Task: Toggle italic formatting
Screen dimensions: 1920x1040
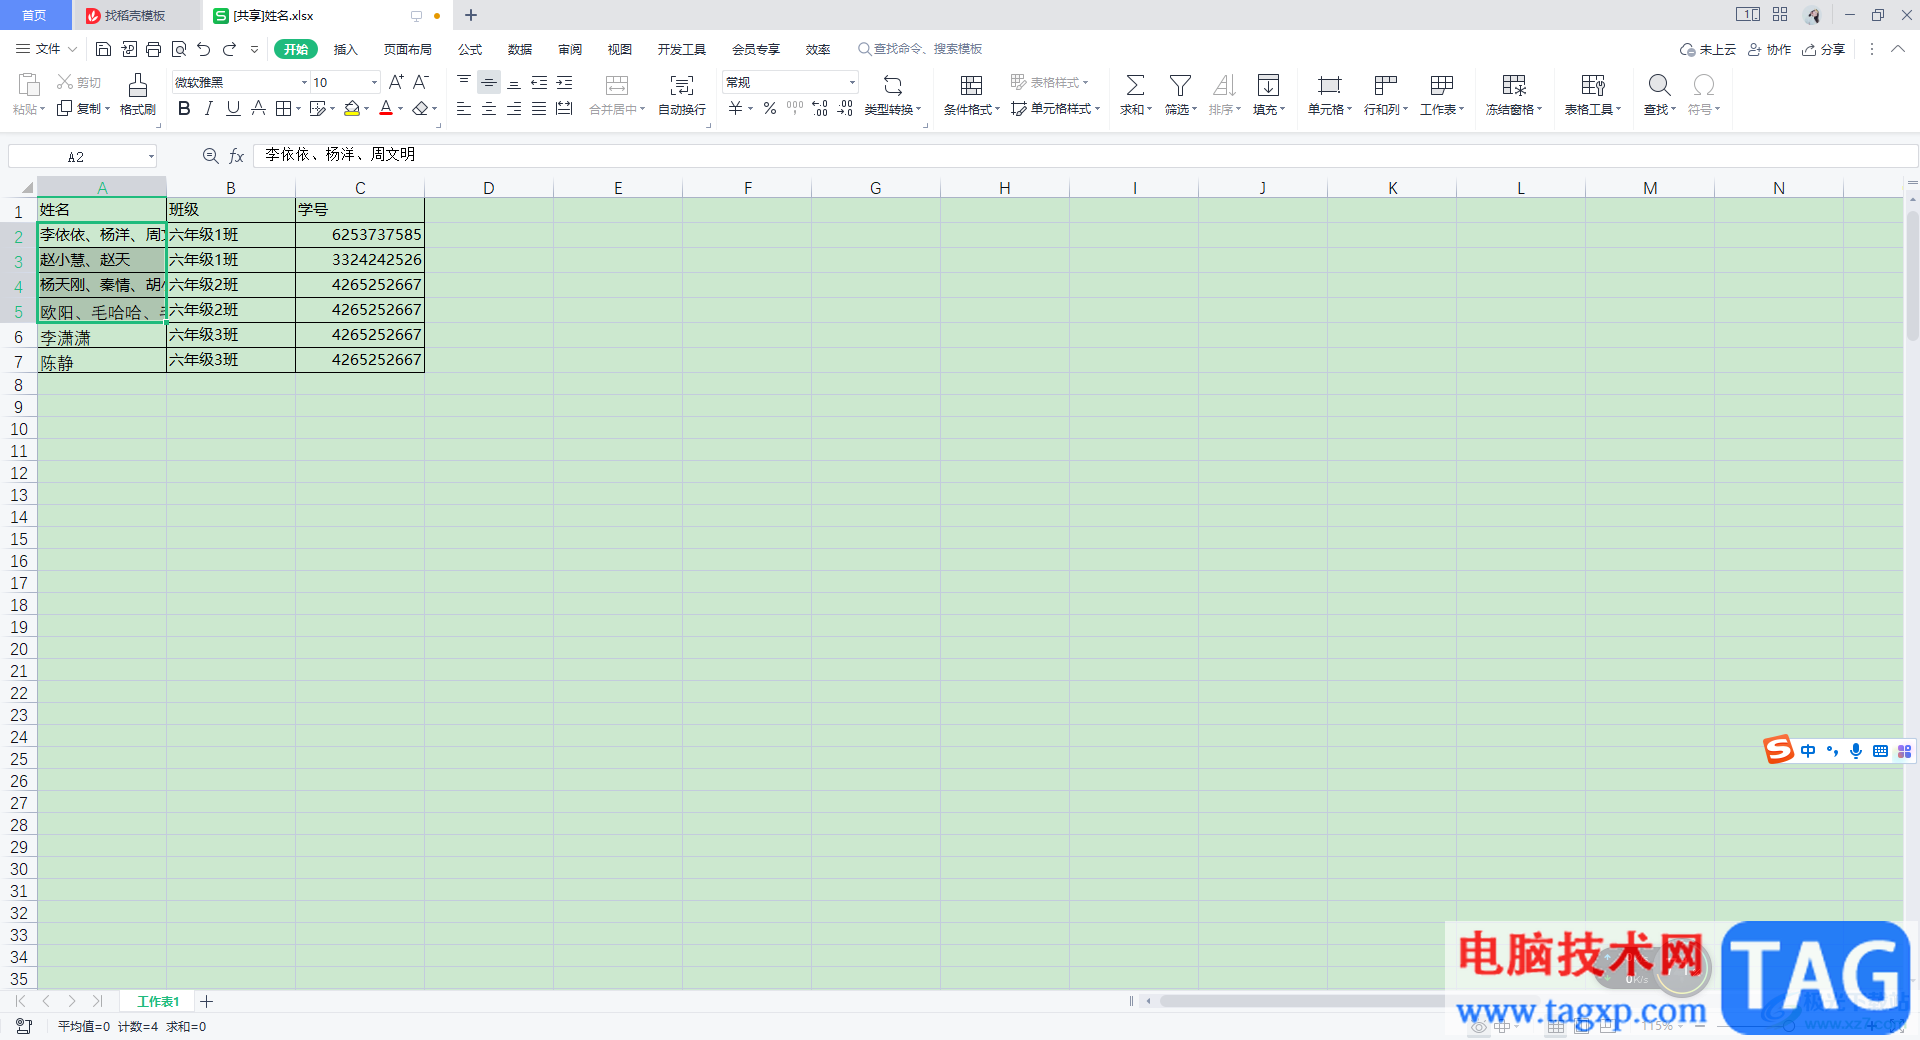Action: coord(209,108)
